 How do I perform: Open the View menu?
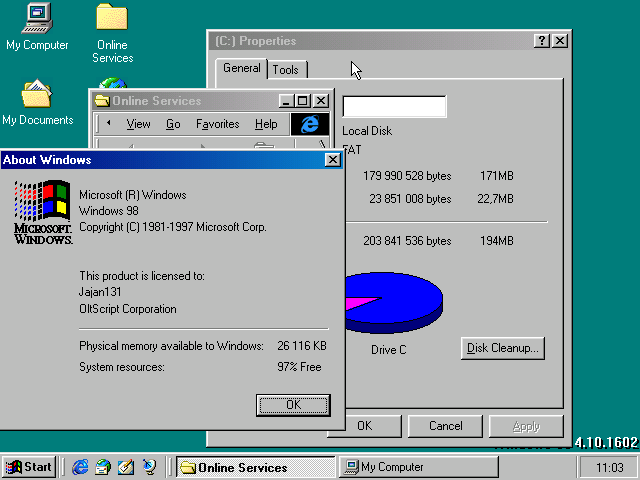click(138, 124)
